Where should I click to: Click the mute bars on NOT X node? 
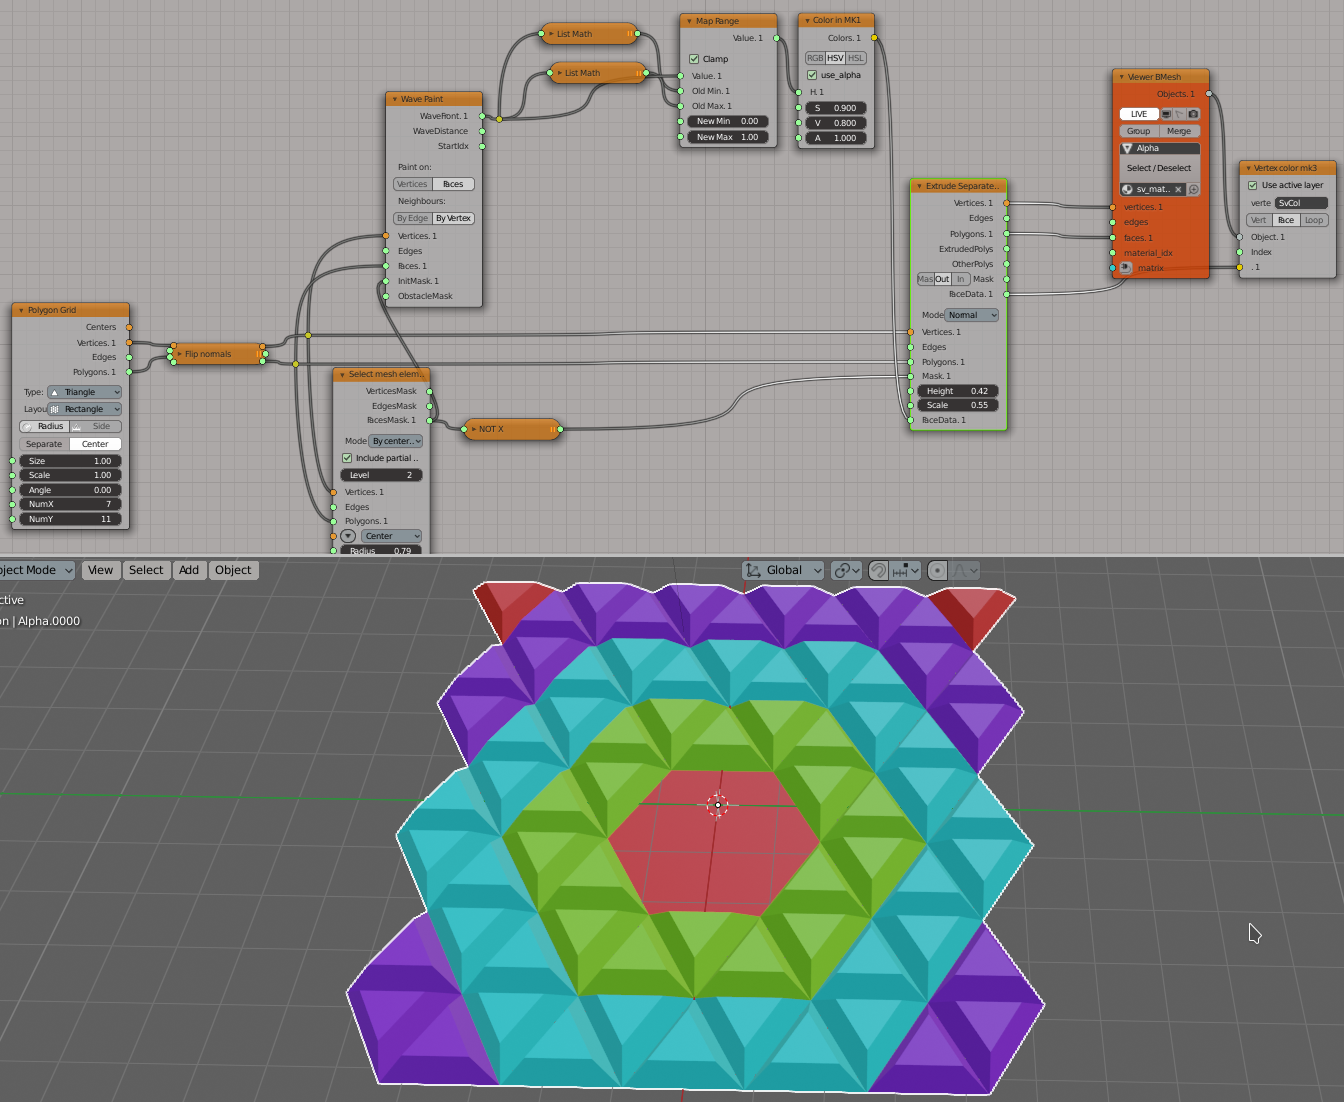tap(551, 429)
